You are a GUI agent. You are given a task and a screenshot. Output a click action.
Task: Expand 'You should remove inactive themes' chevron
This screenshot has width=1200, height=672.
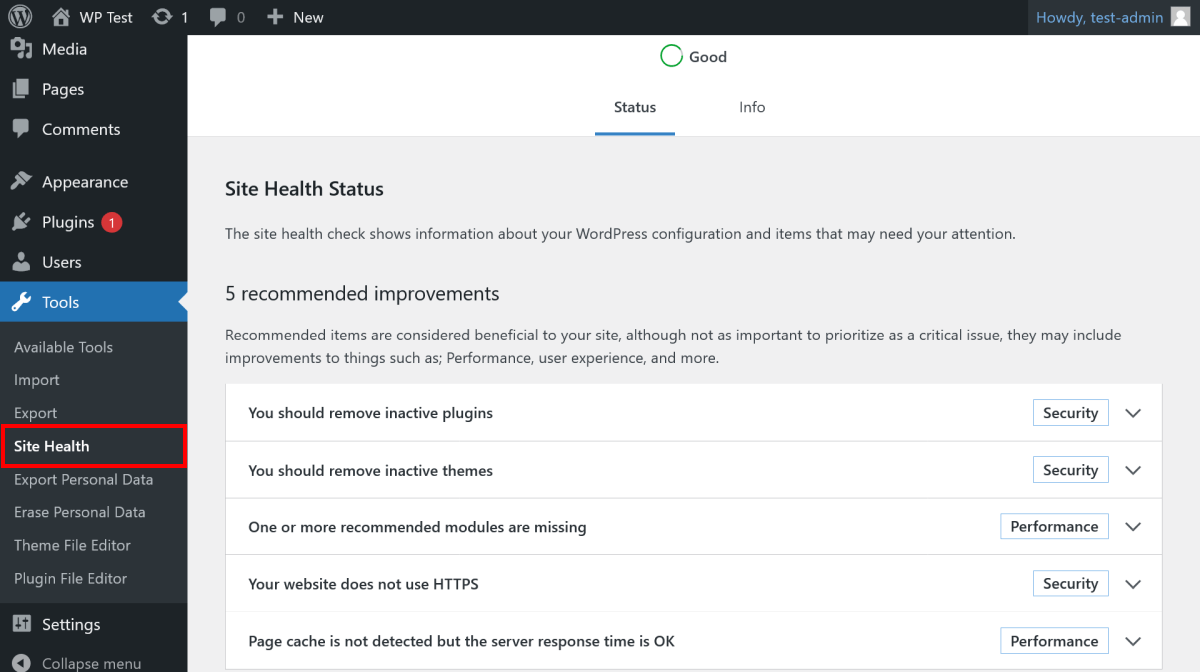pyautogui.click(x=1133, y=470)
